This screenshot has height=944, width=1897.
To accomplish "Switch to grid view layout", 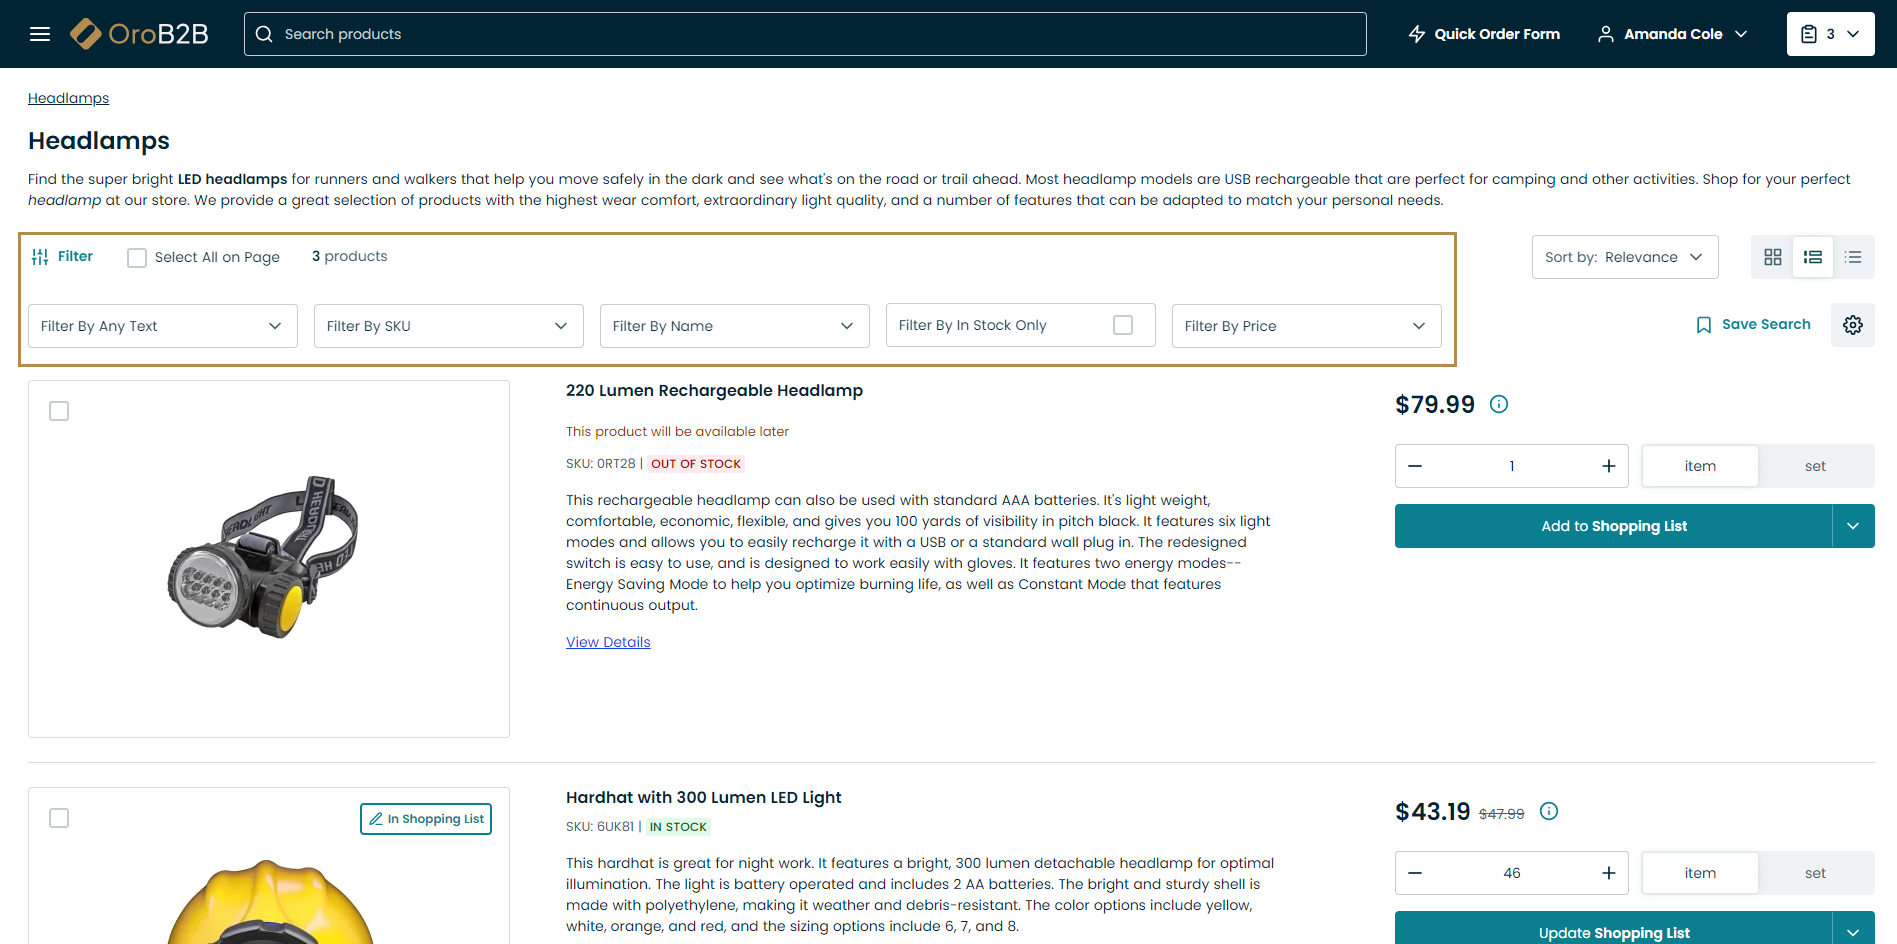I will (1772, 257).
